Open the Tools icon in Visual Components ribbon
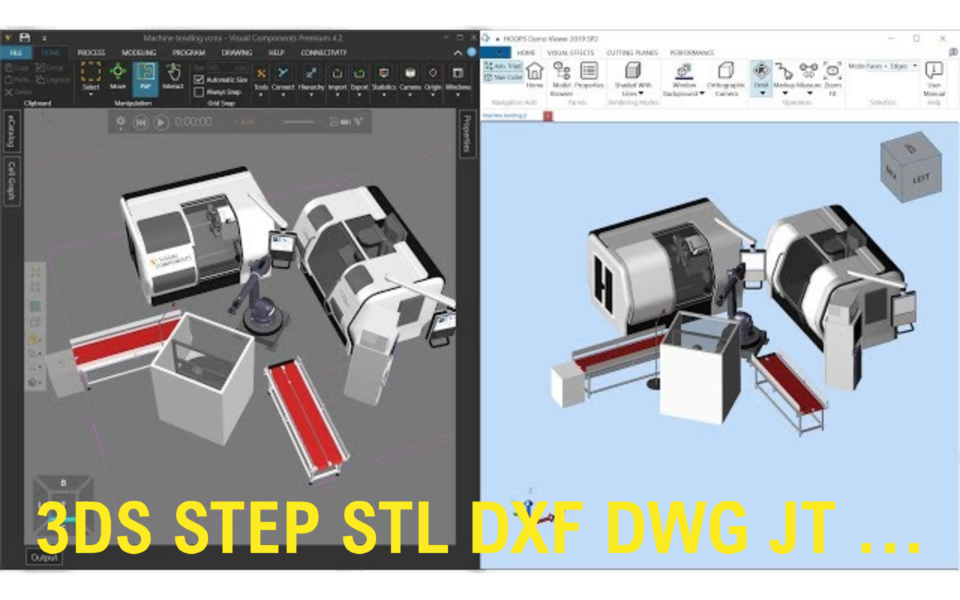The height and width of the screenshot is (600, 960). (261, 73)
